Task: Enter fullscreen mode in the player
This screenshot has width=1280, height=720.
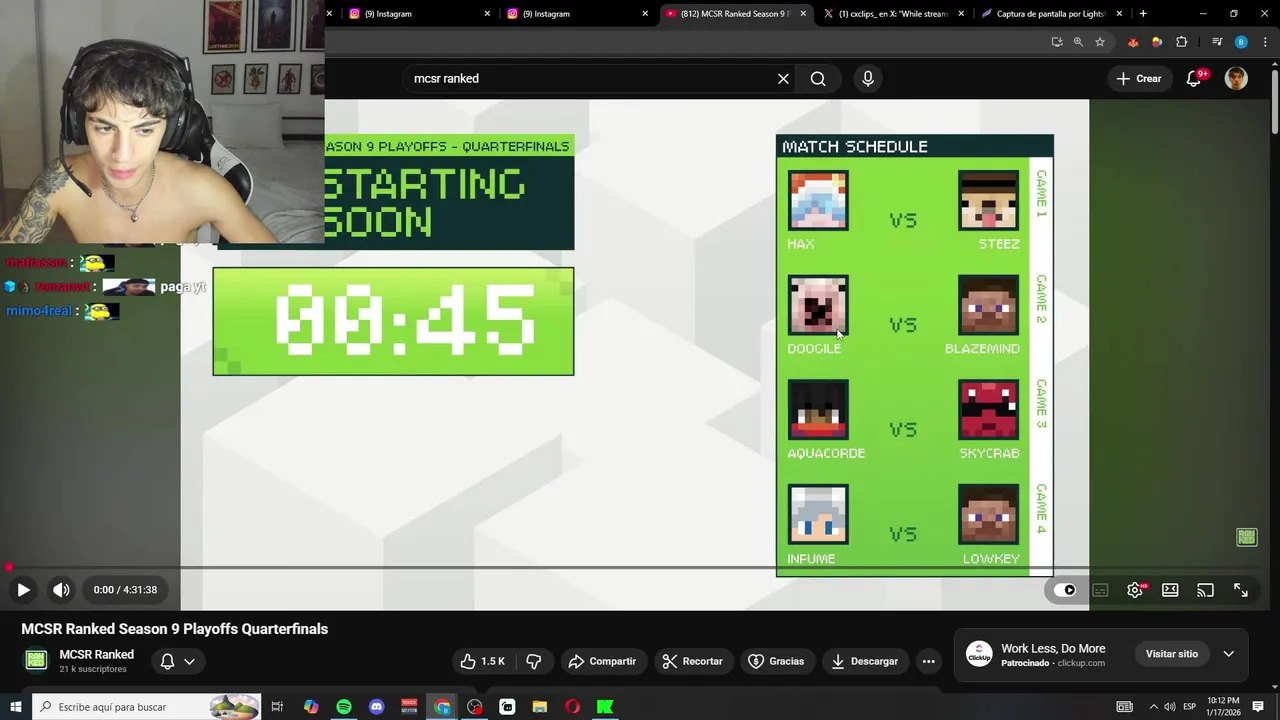Action: pos(1240,590)
